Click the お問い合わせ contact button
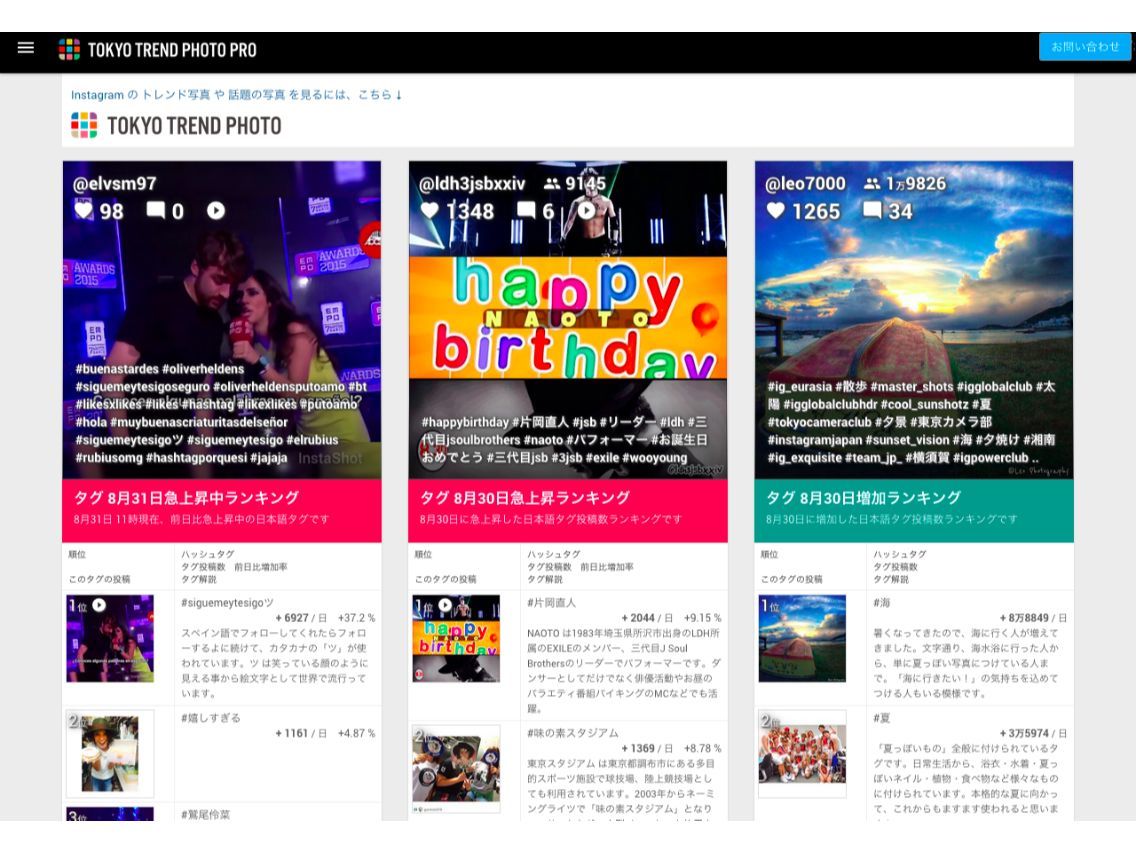This screenshot has width=1136, height=852. point(1085,46)
